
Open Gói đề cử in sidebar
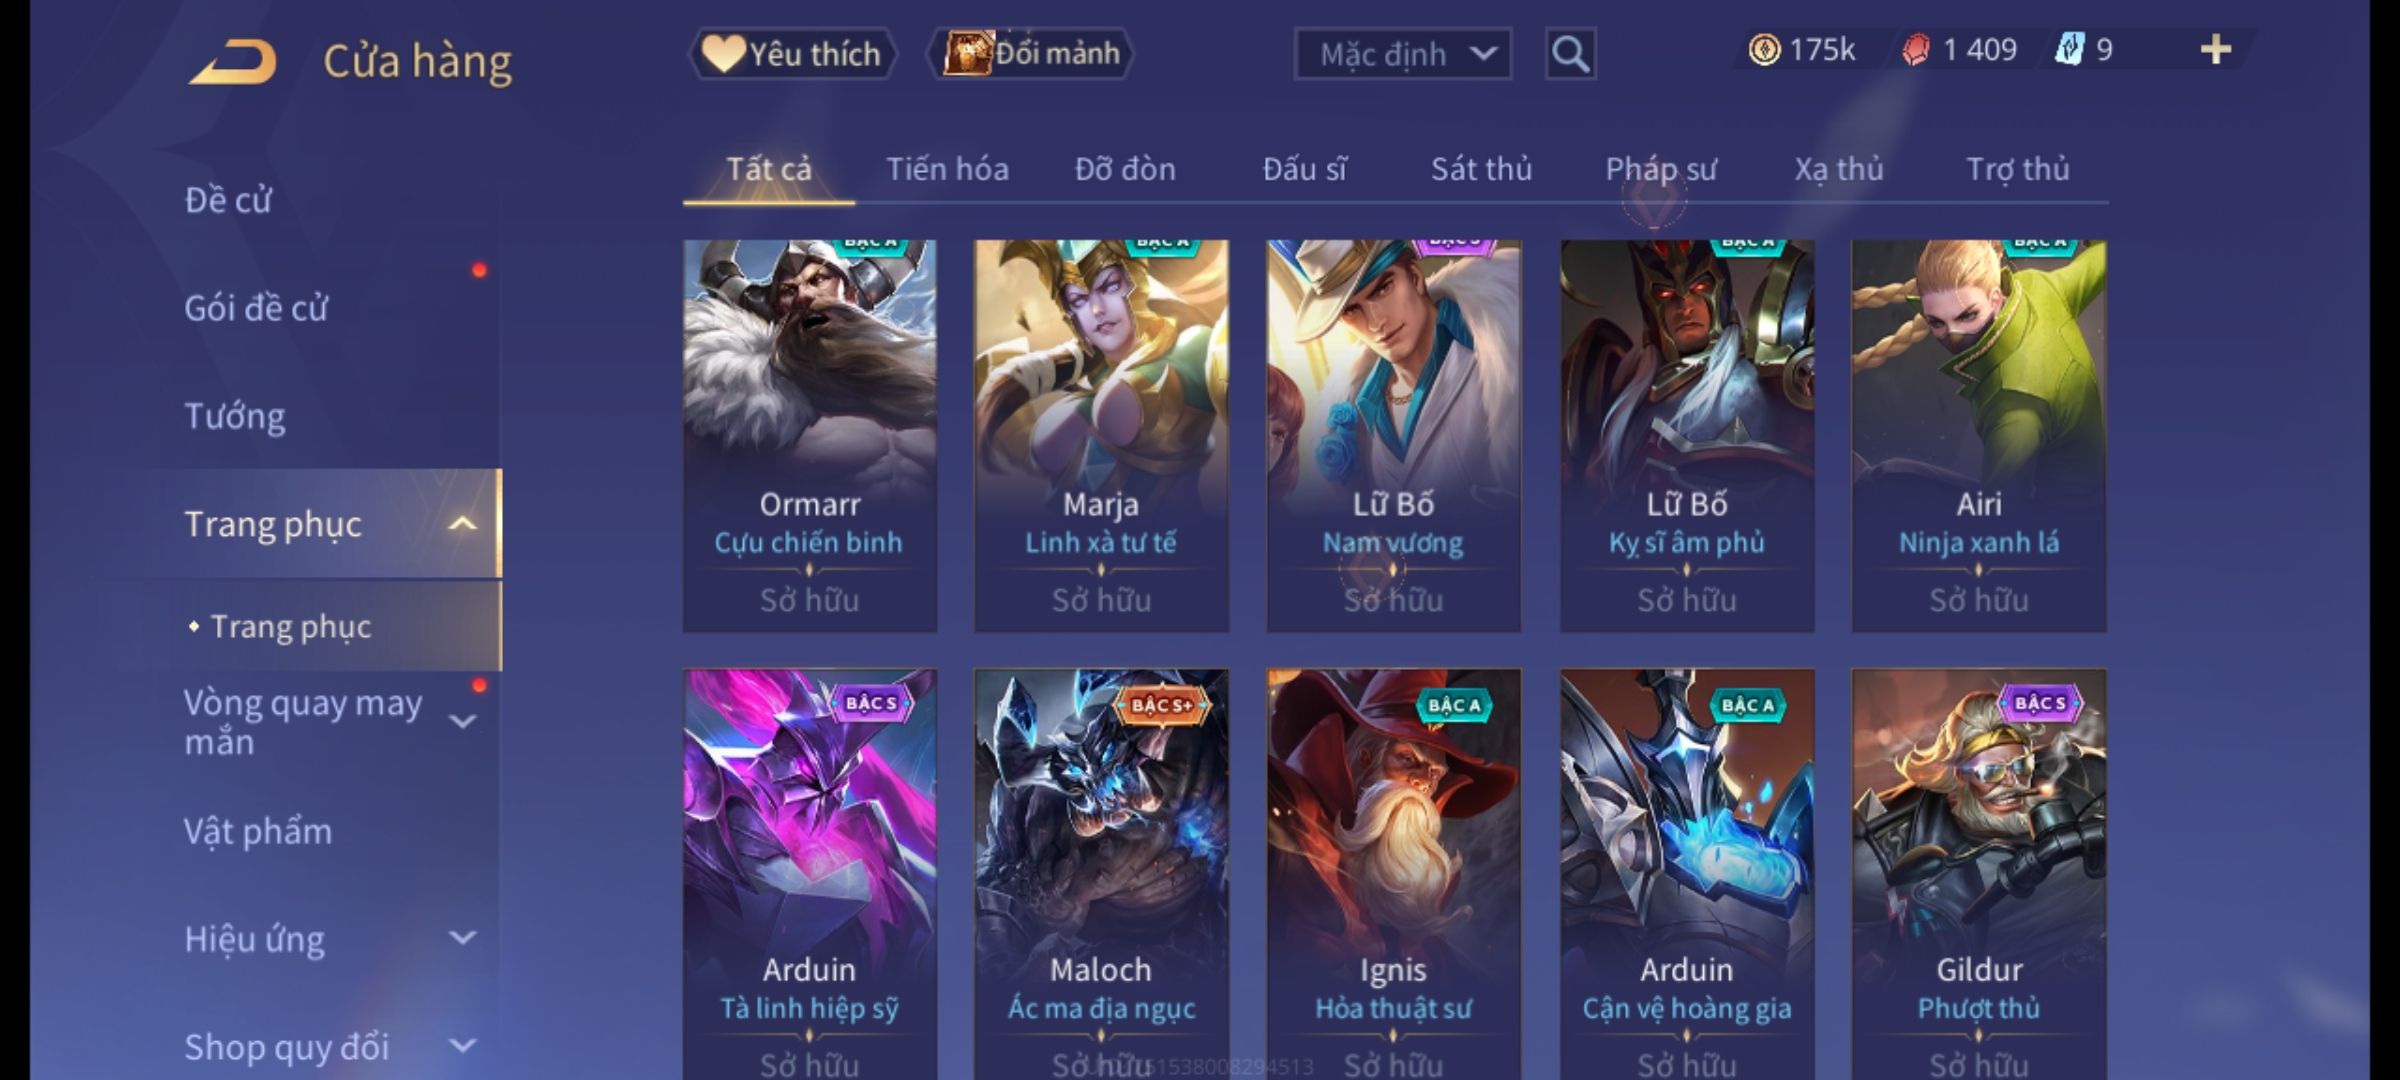pyautogui.click(x=256, y=308)
